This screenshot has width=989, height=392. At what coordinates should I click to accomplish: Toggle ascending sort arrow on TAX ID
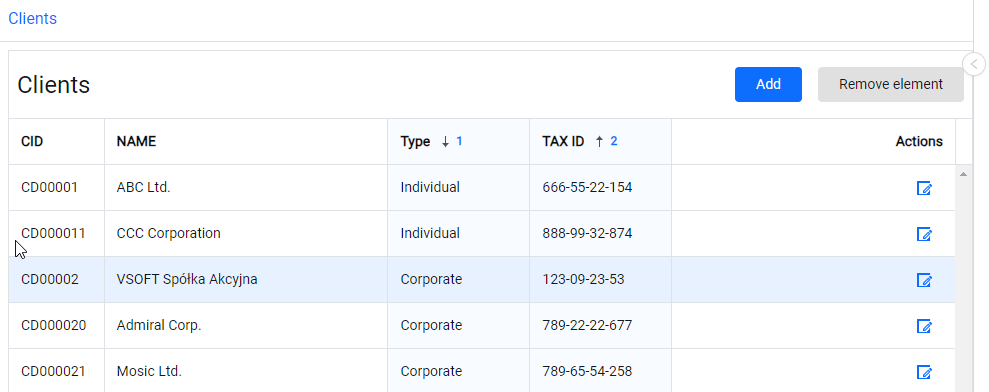[599, 142]
